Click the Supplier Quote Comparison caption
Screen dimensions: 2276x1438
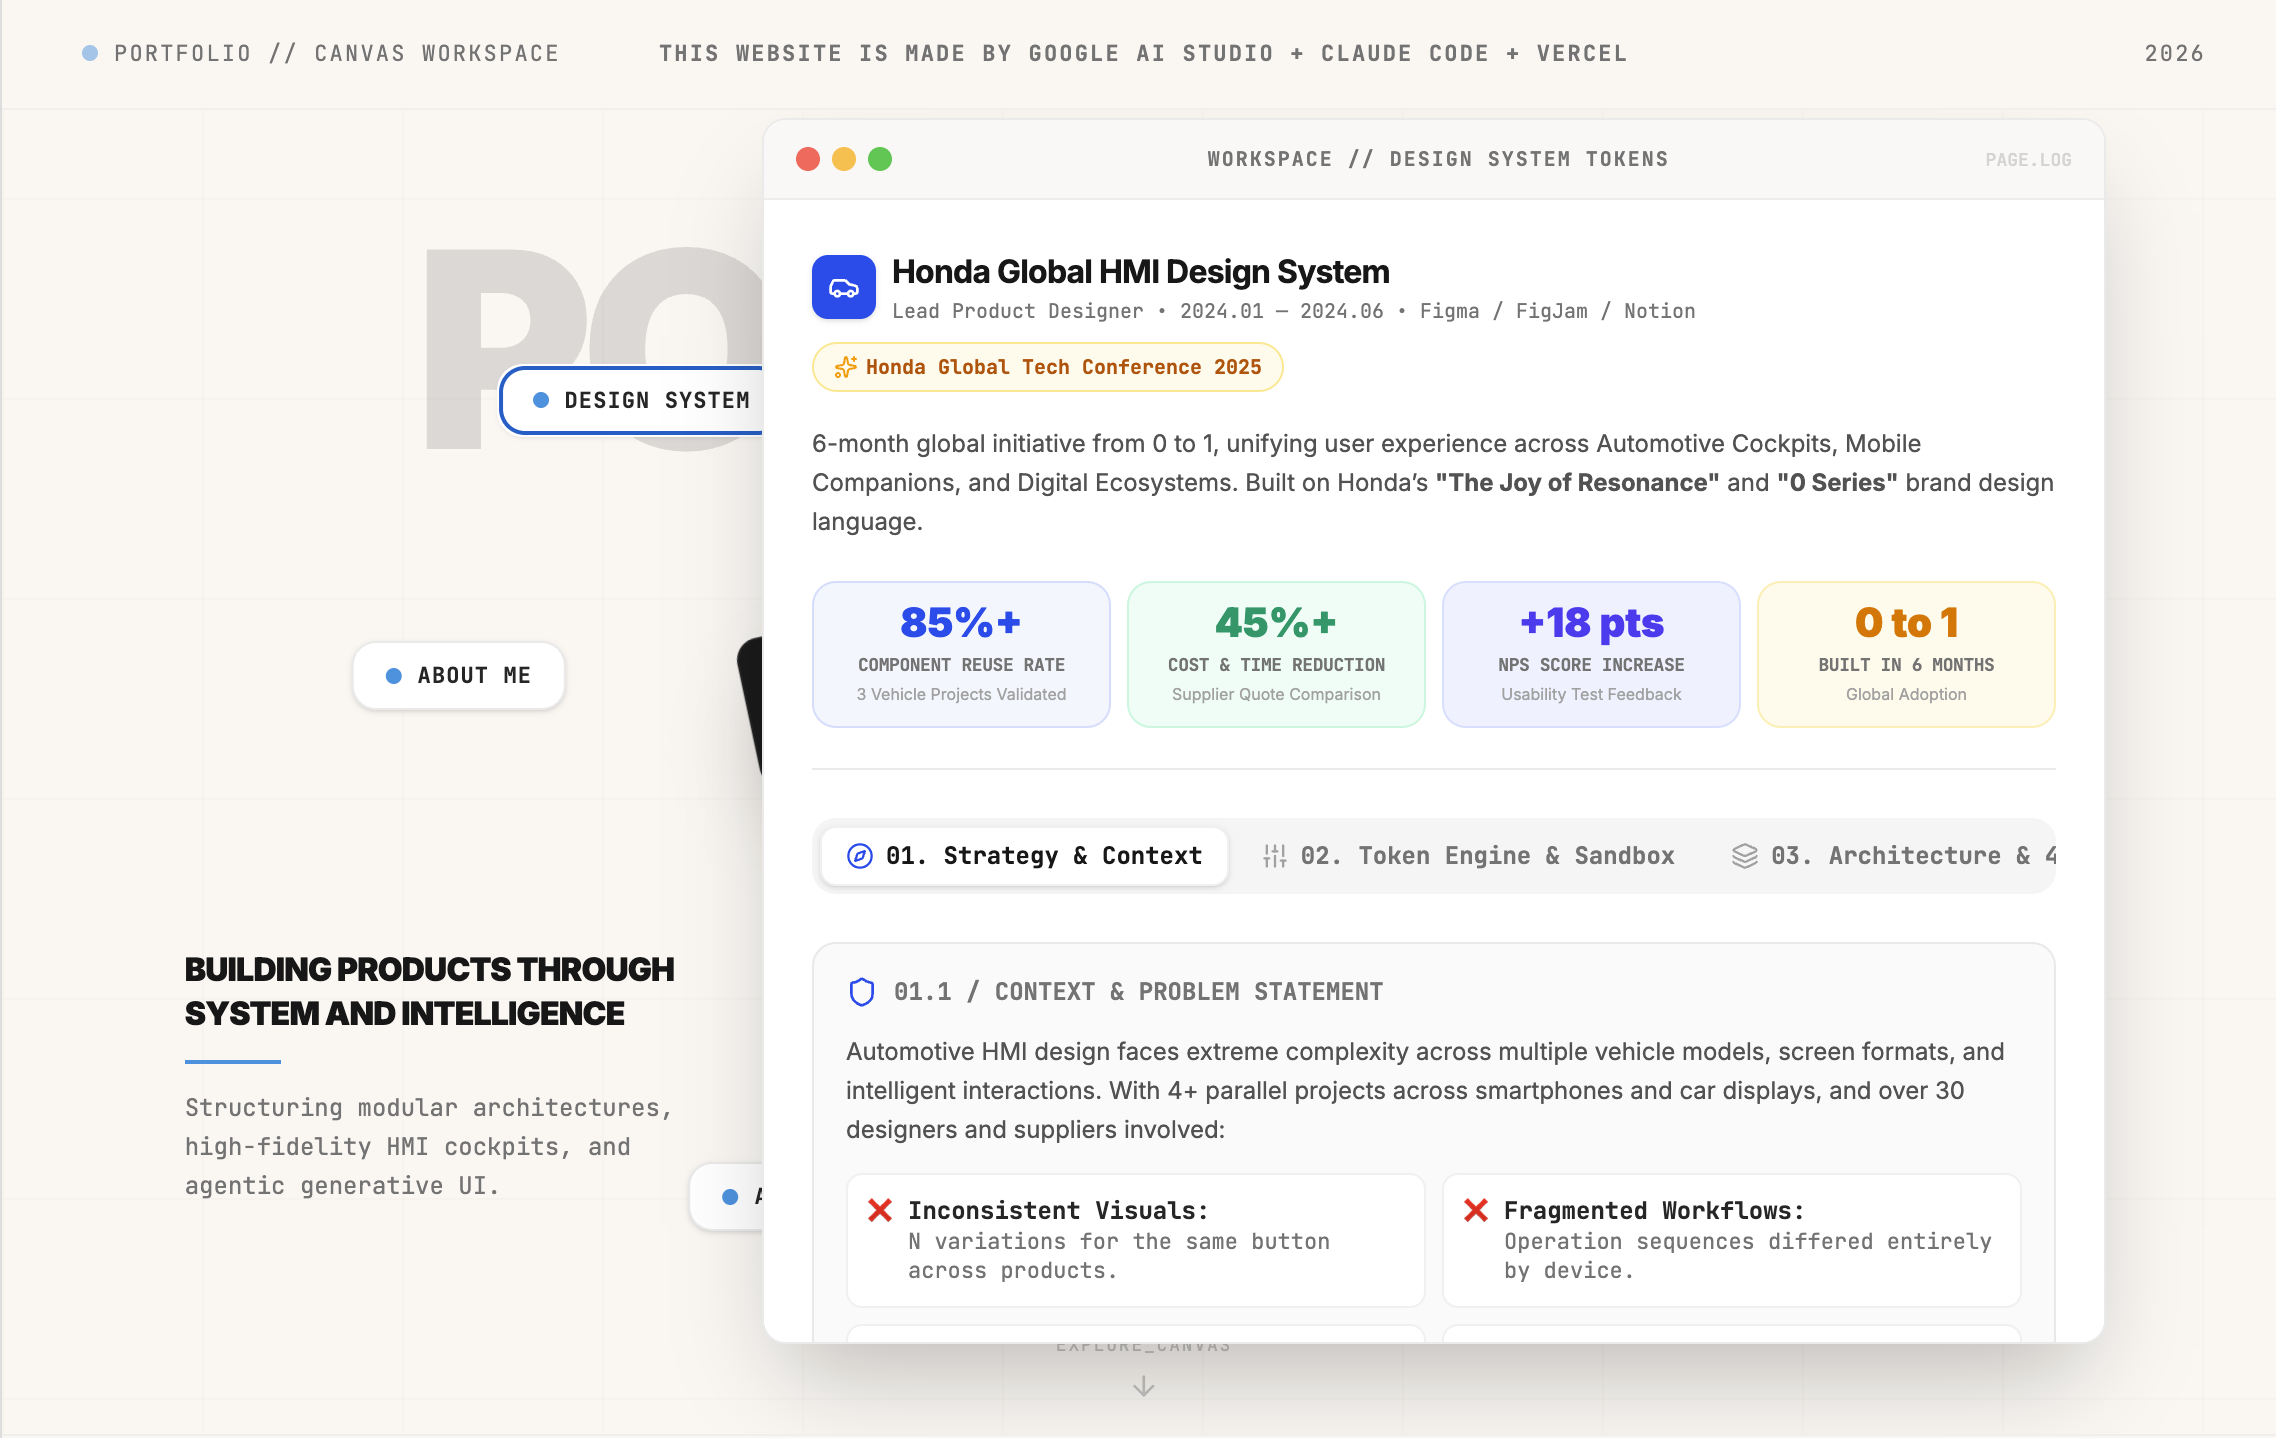click(x=1276, y=694)
